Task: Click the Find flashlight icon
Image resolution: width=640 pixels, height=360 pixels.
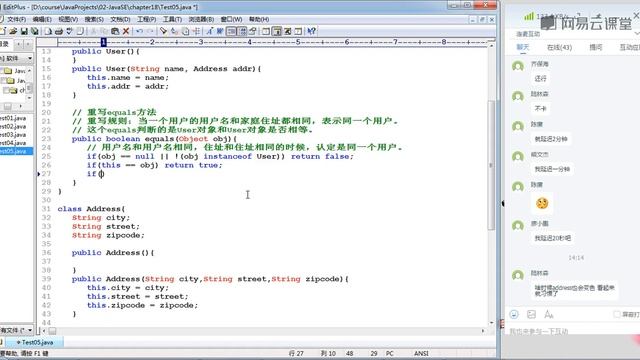Action: click(163, 31)
